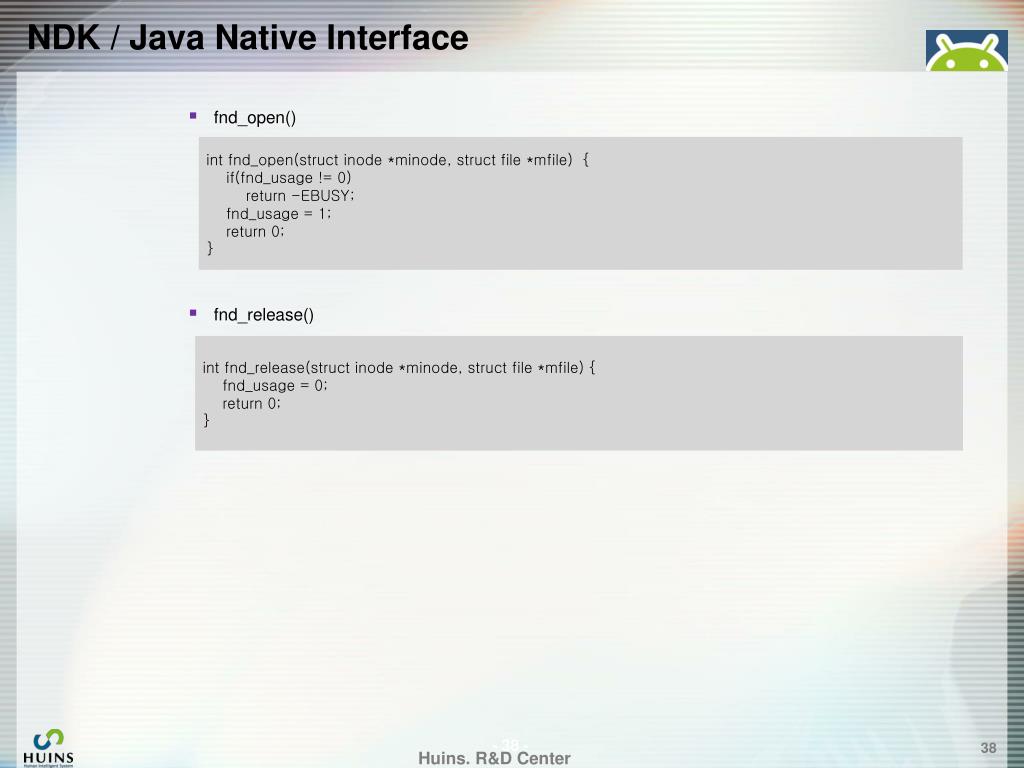Click the page number 38 at bottom right
This screenshot has width=1024, height=768.
(x=988, y=748)
